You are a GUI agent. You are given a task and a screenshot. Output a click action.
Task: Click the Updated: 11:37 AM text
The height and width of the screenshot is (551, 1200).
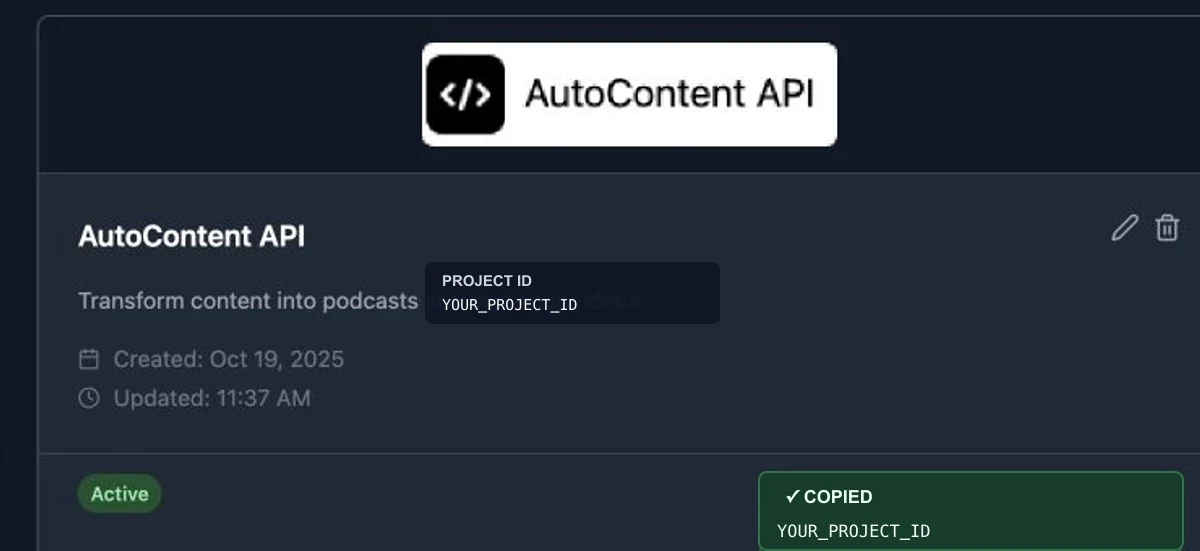pyautogui.click(x=212, y=398)
